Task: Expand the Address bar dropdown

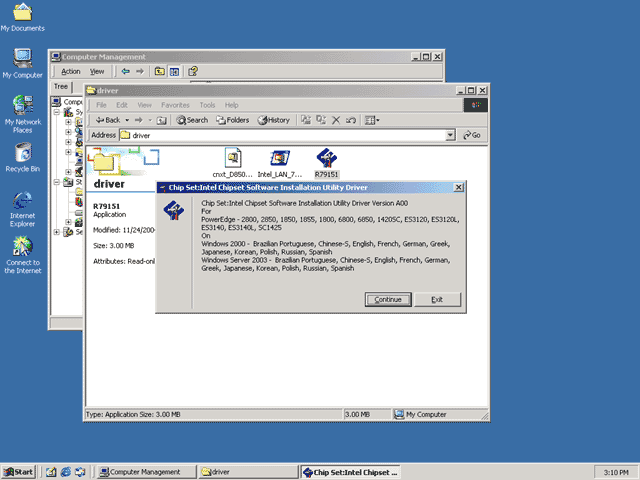Action: 450,135
